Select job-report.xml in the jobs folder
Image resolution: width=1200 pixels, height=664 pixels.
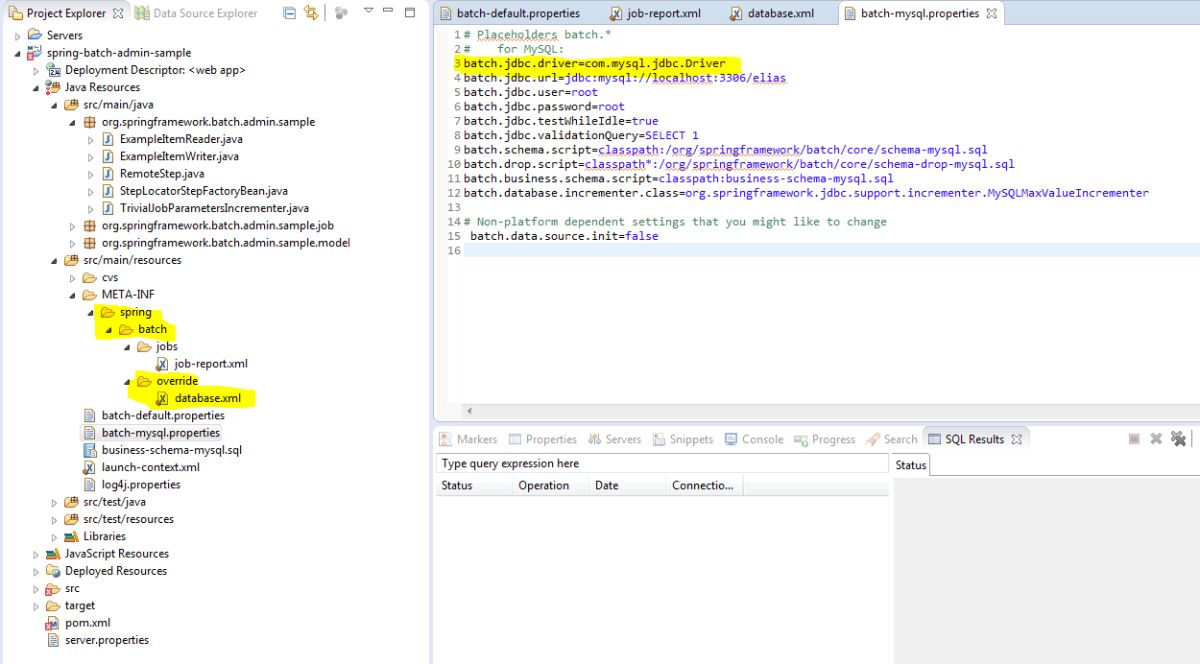click(x=211, y=364)
